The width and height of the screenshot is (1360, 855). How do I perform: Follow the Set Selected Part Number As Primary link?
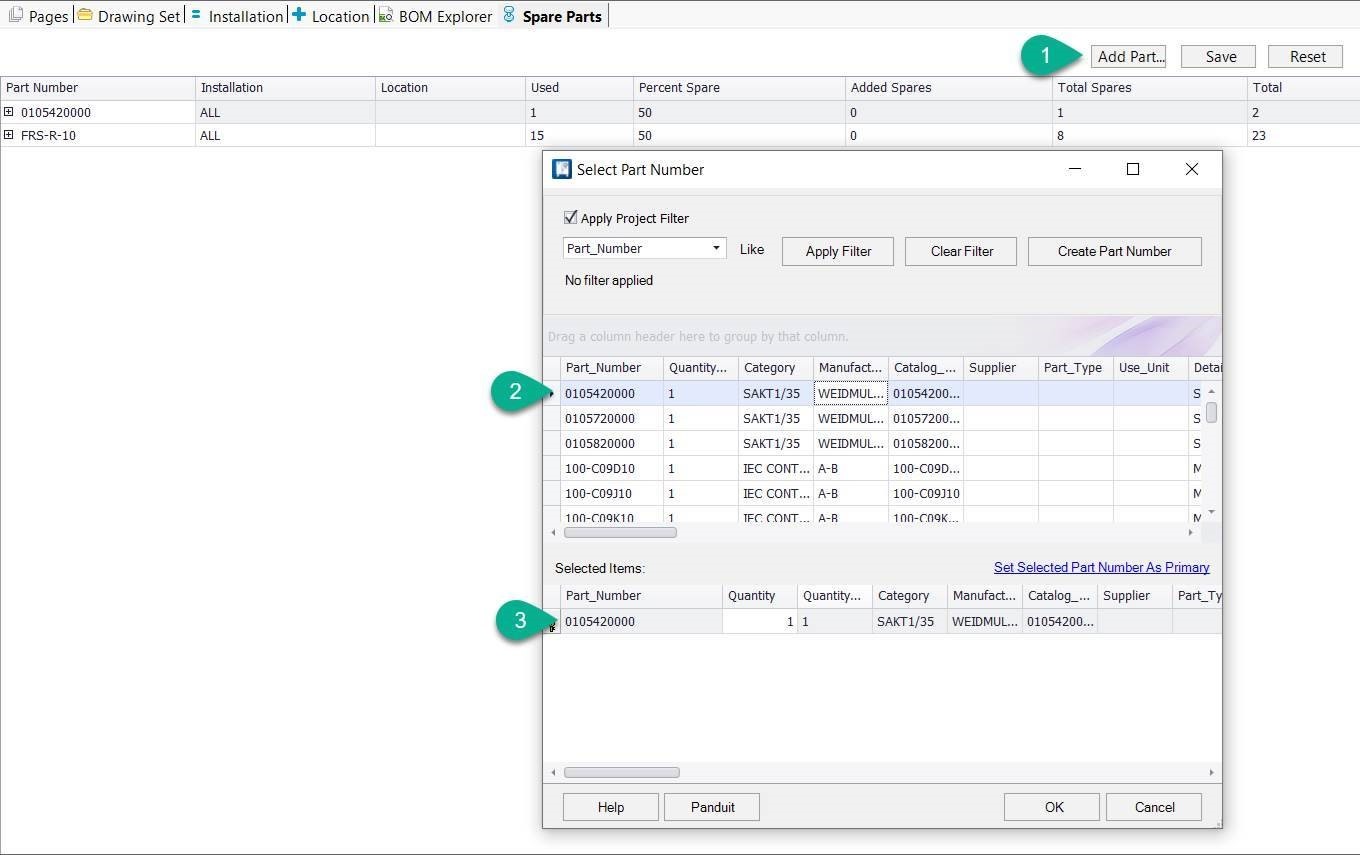pyautogui.click(x=1101, y=567)
